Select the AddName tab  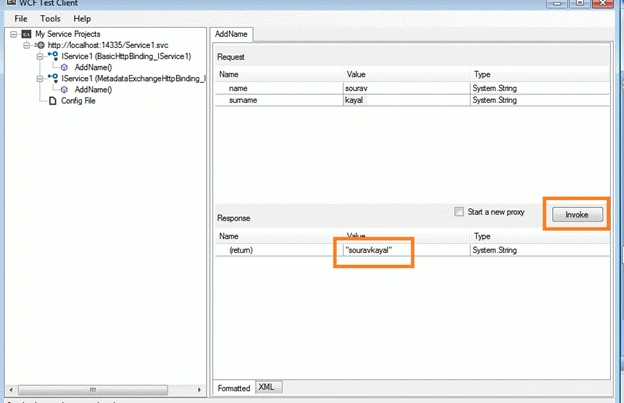[231, 34]
